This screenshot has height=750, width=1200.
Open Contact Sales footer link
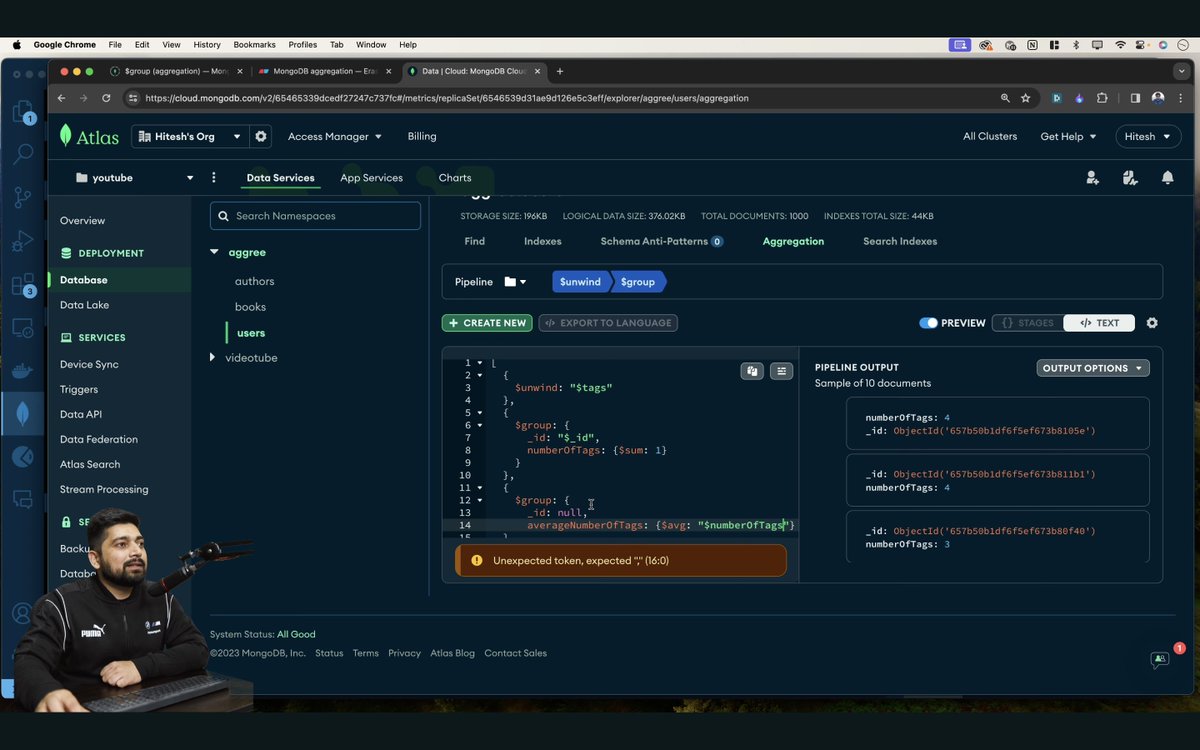[515, 653]
